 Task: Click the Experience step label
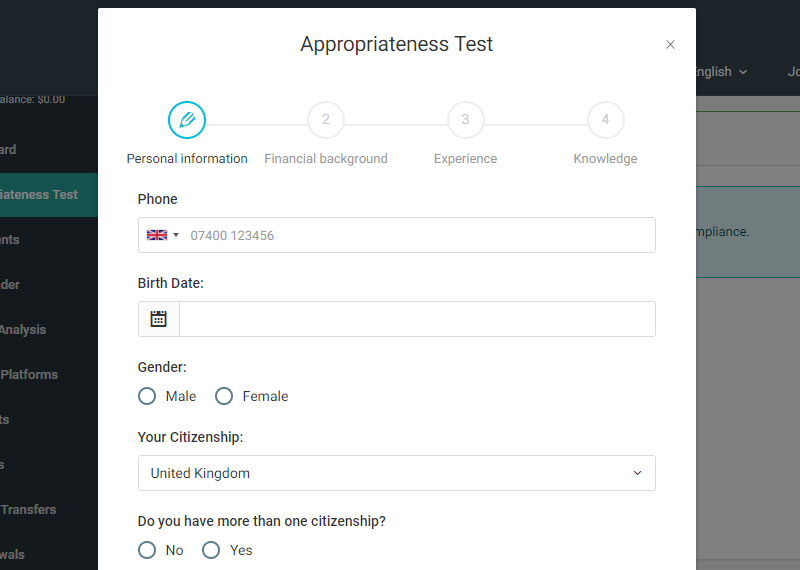coord(465,159)
